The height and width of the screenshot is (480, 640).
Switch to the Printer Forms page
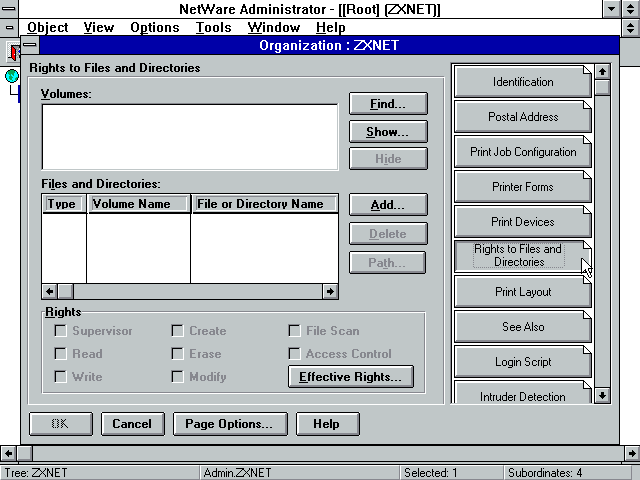tap(523, 187)
